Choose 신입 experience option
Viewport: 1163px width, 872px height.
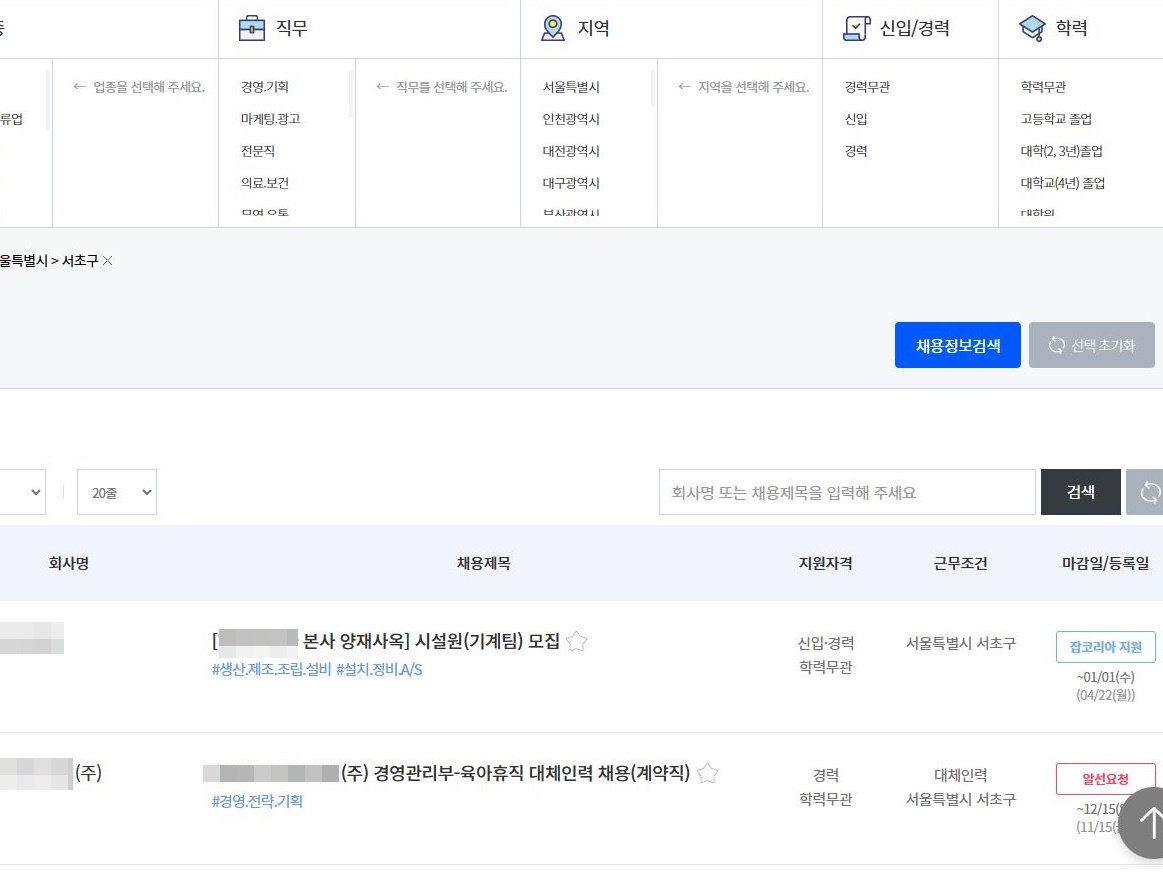[x=856, y=119]
